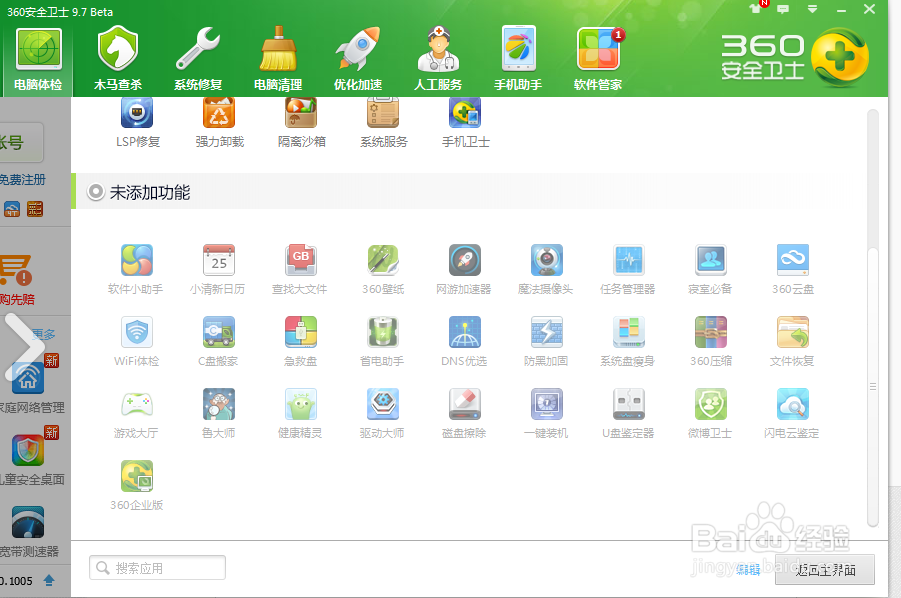The image size is (901, 598).
Task: Open the 软件管家 tab
Action: click(x=598, y=60)
